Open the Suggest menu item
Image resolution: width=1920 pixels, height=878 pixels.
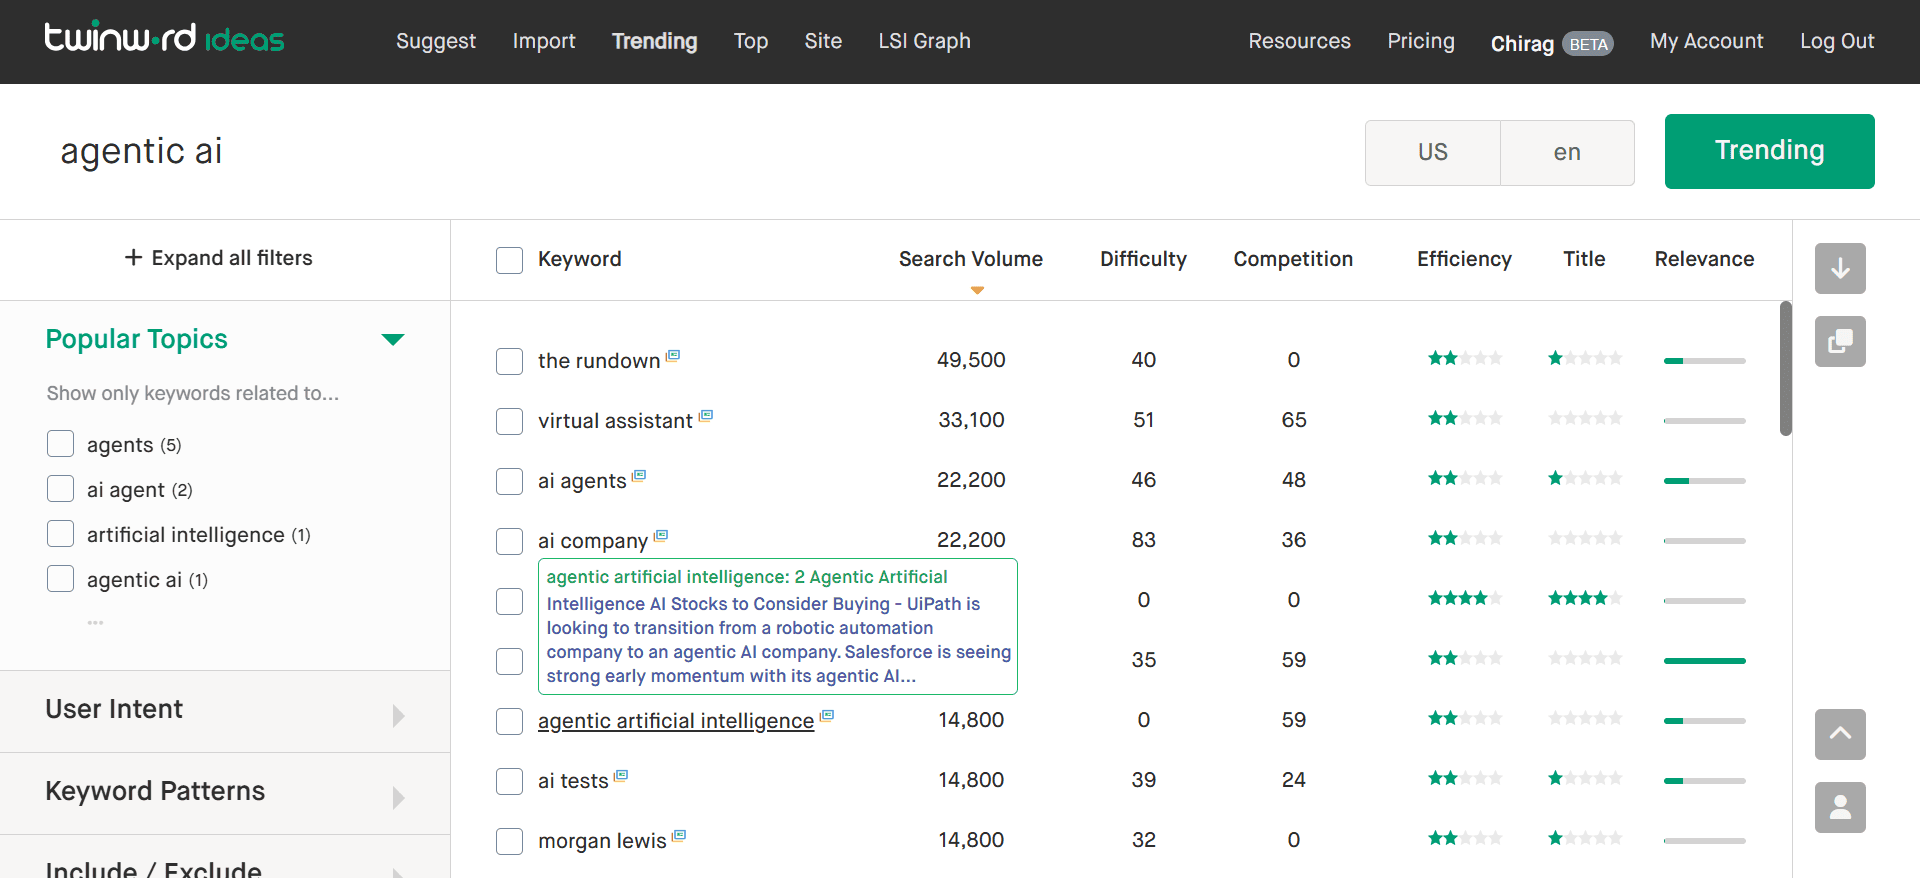(x=436, y=41)
